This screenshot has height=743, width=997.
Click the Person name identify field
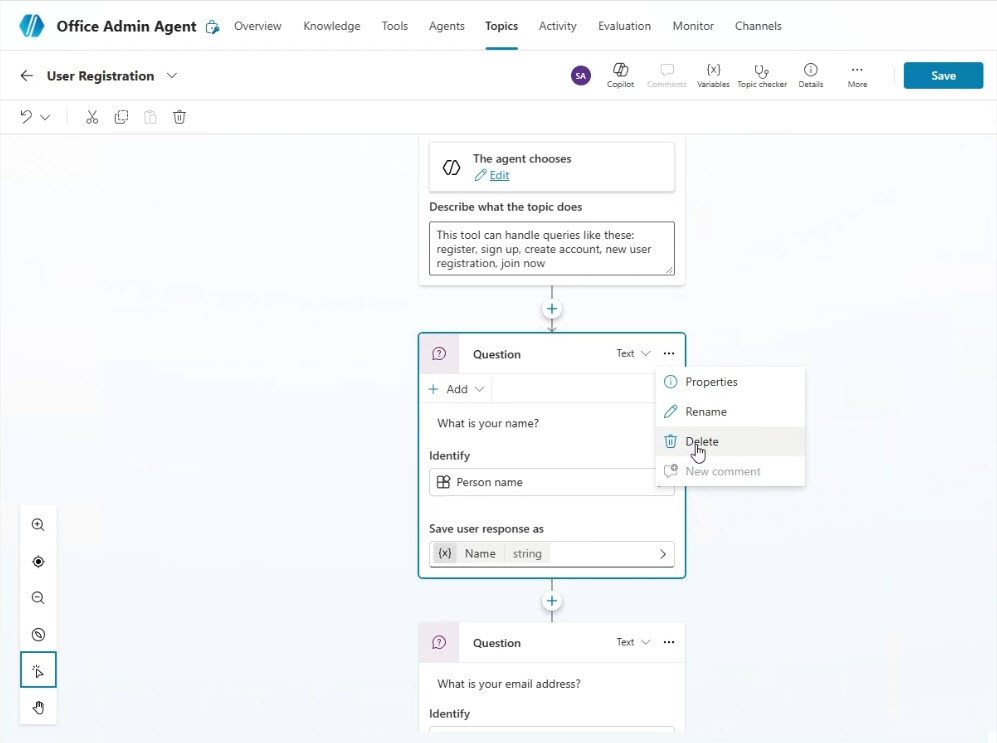pos(551,482)
